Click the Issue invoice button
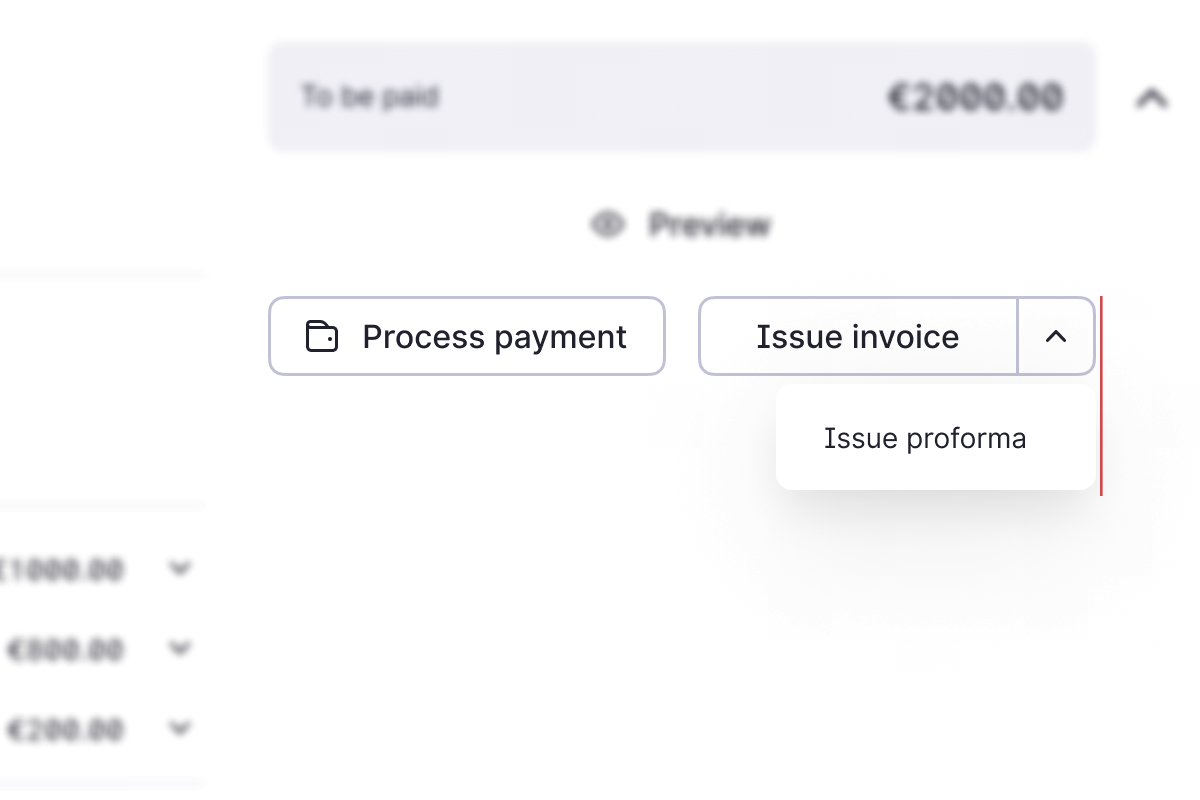The height and width of the screenshot is (800, 1200). tap(858, 336)
